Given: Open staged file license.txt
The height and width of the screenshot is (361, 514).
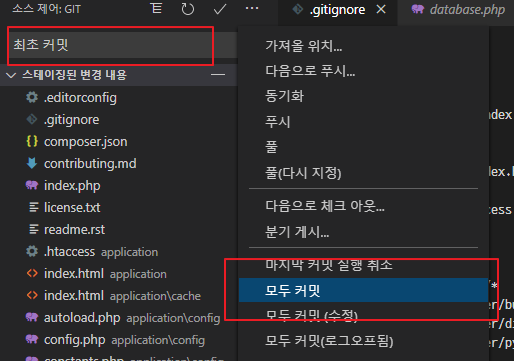Looking at the screenshot, I should point(72,207).
